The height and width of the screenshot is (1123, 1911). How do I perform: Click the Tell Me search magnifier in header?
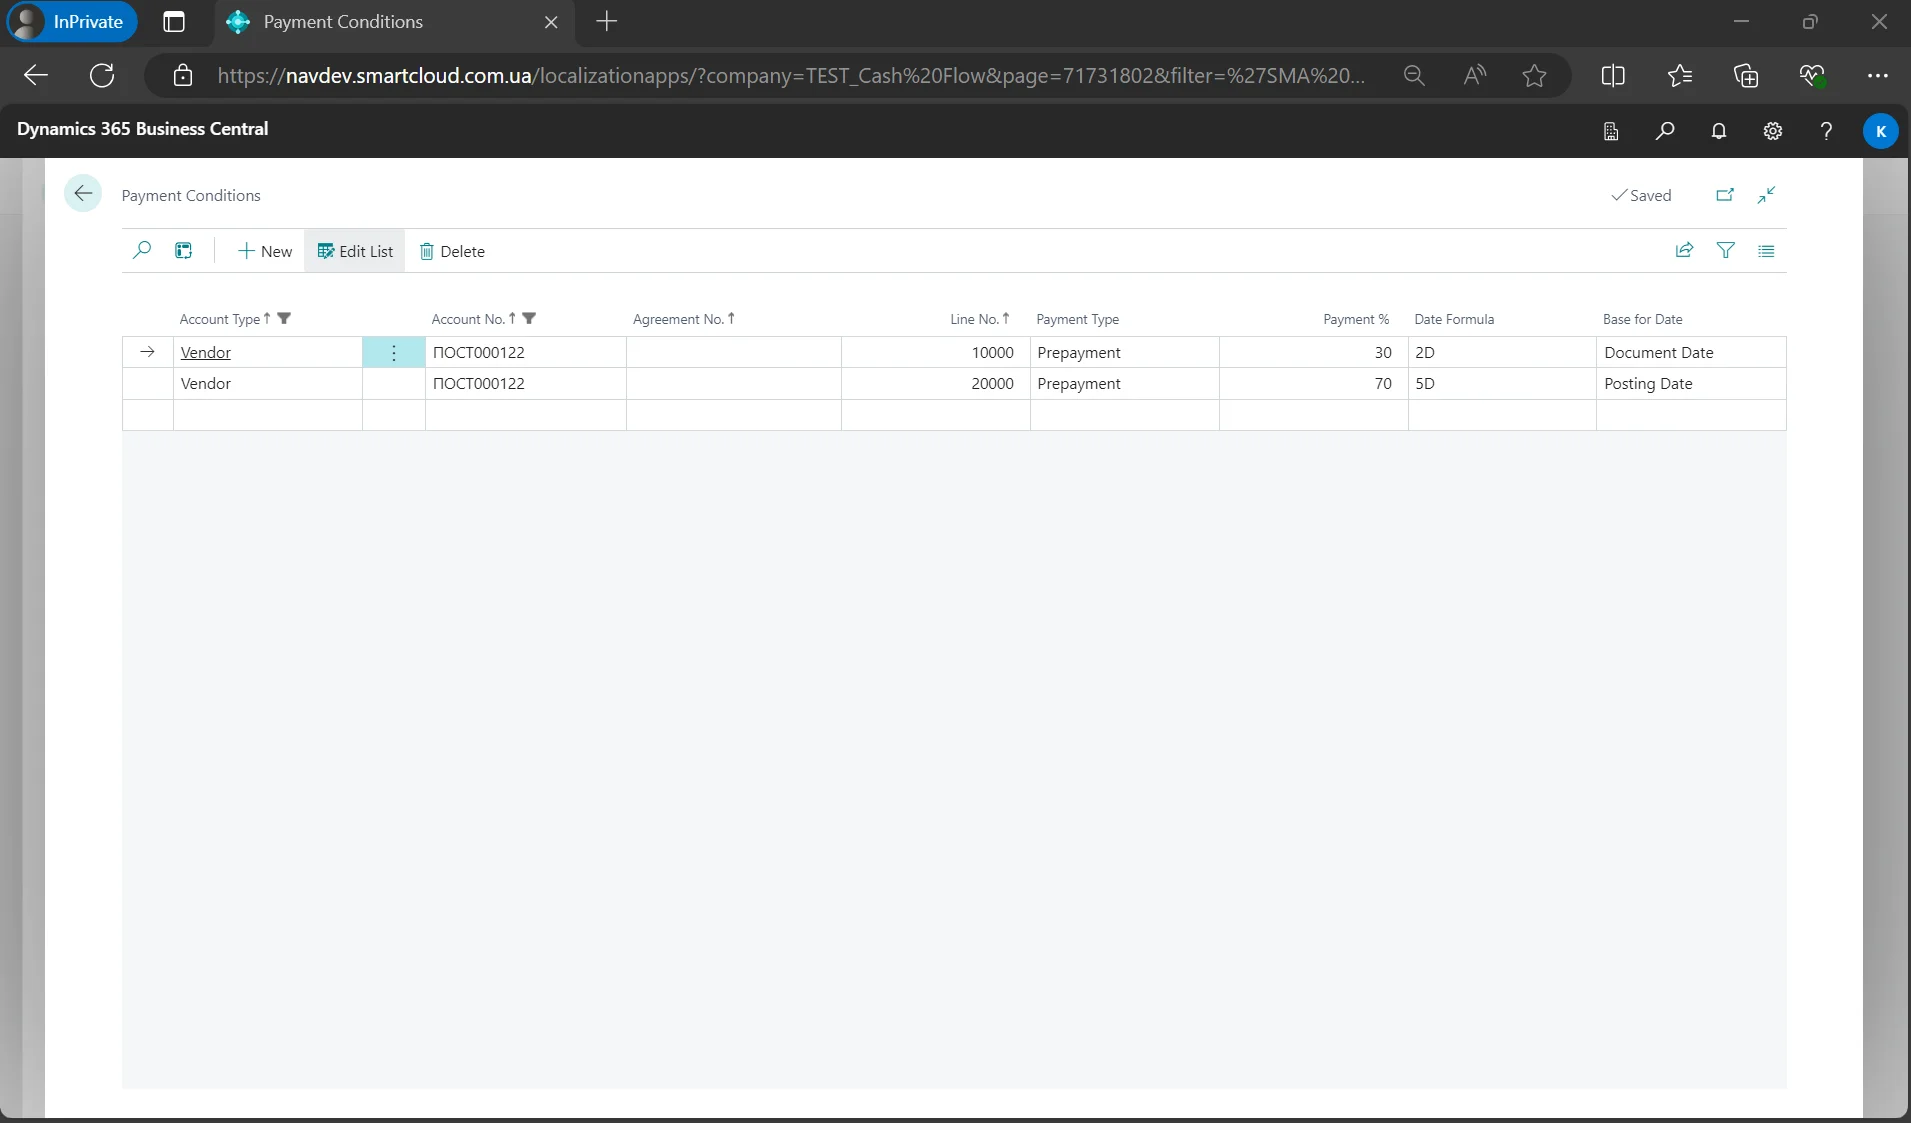click(x=1664, y=131)
